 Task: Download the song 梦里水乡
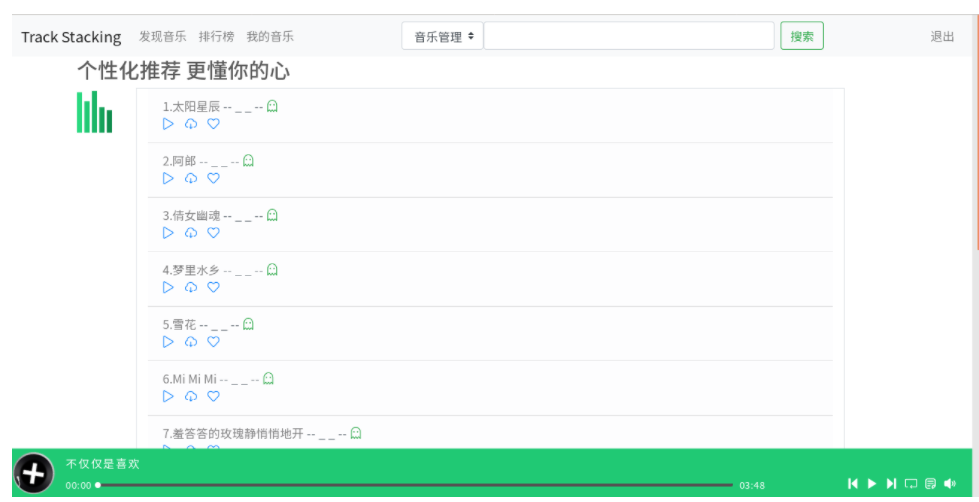tap(191, 287)
